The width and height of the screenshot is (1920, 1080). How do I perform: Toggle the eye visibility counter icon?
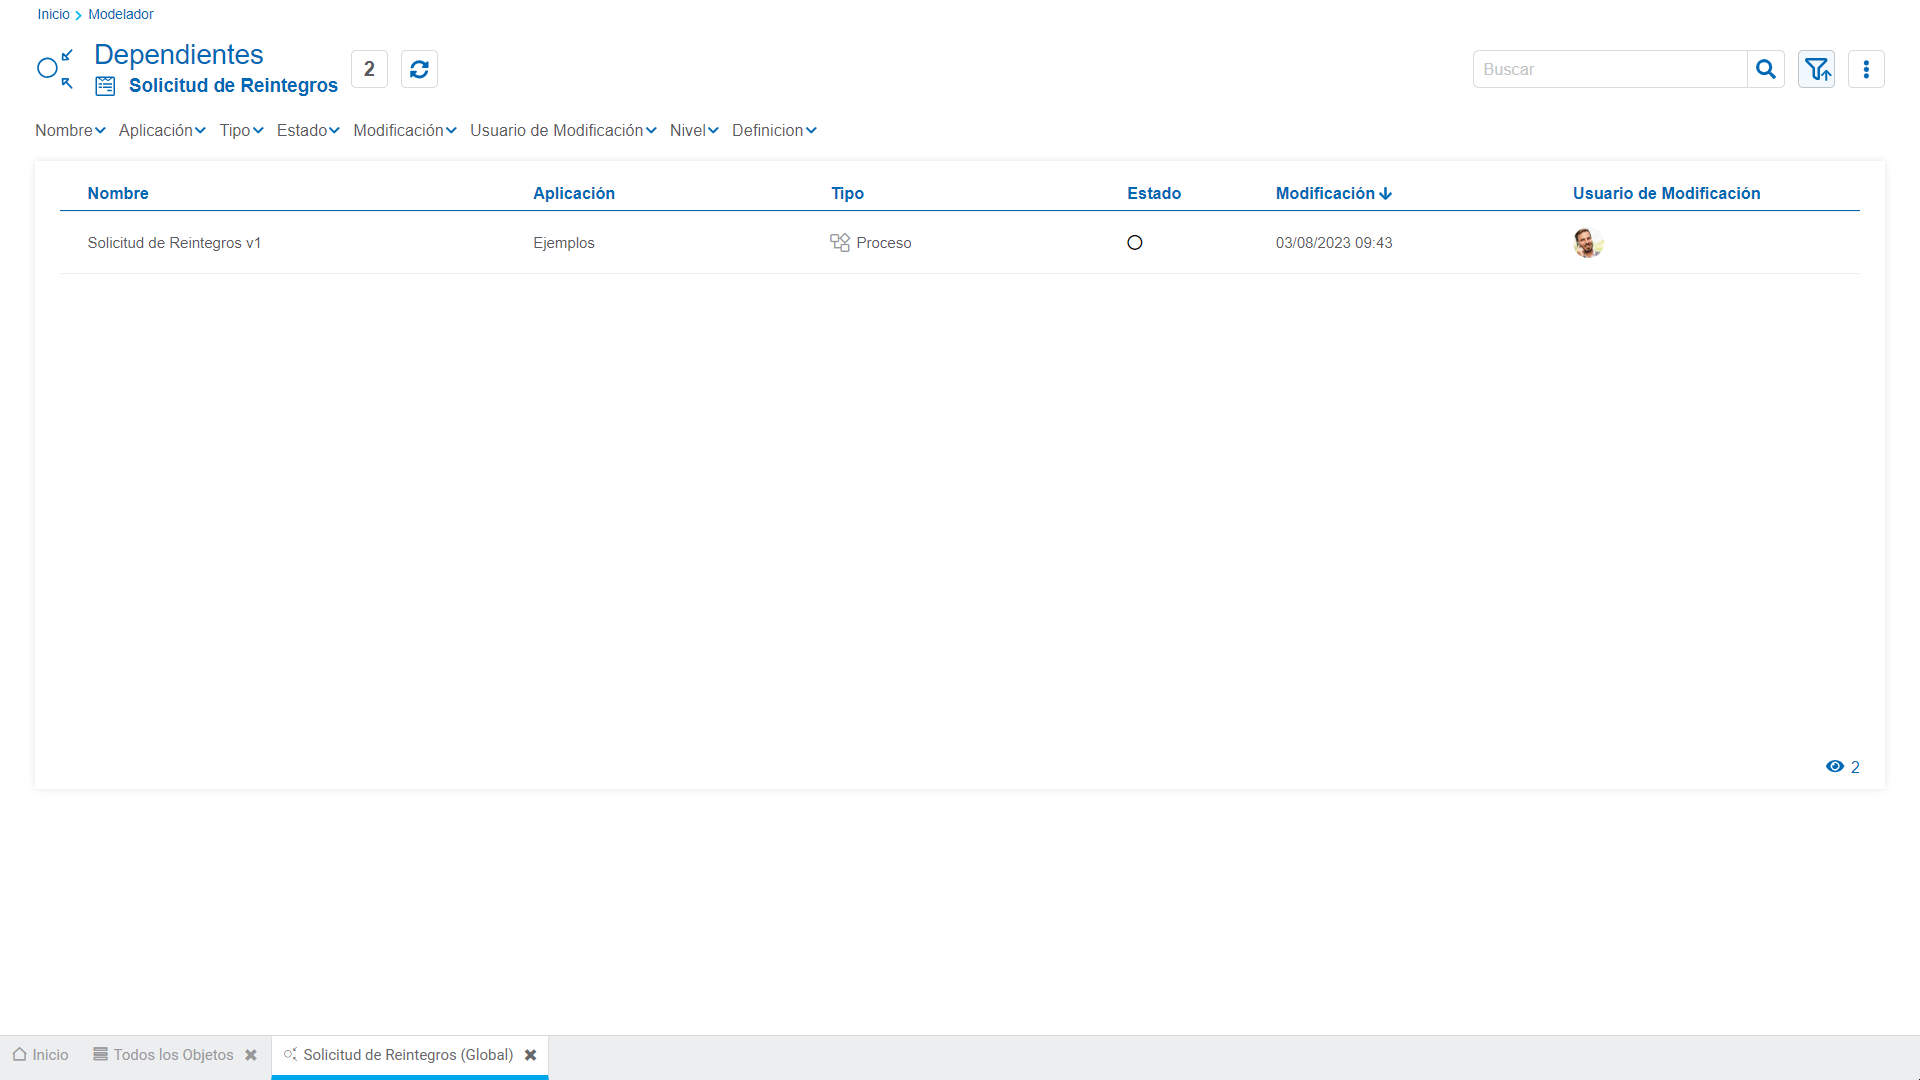pos(1835,767)
